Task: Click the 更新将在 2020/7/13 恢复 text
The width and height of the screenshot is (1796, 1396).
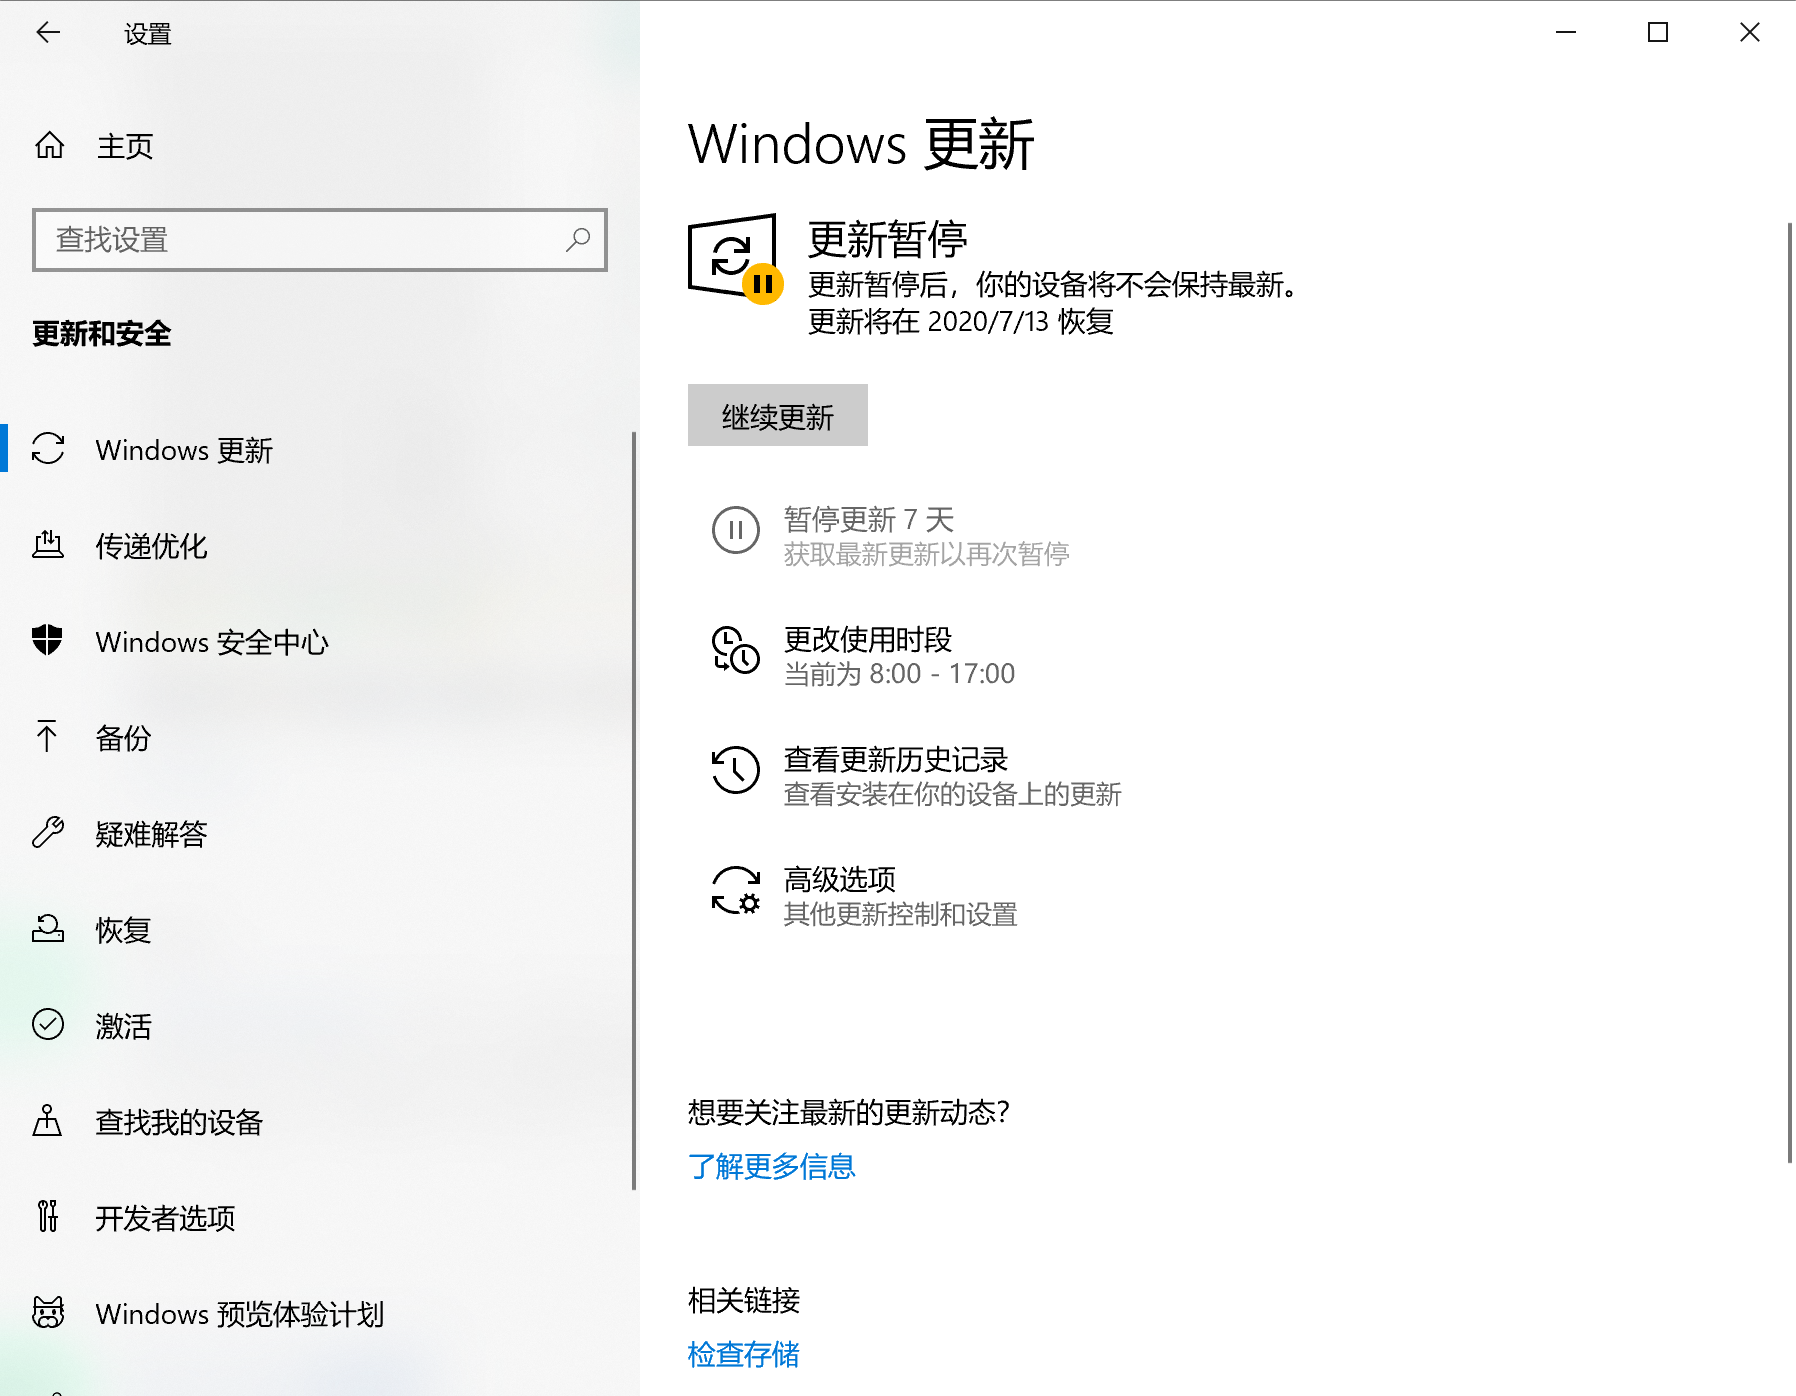Action: tap(961, 322)
